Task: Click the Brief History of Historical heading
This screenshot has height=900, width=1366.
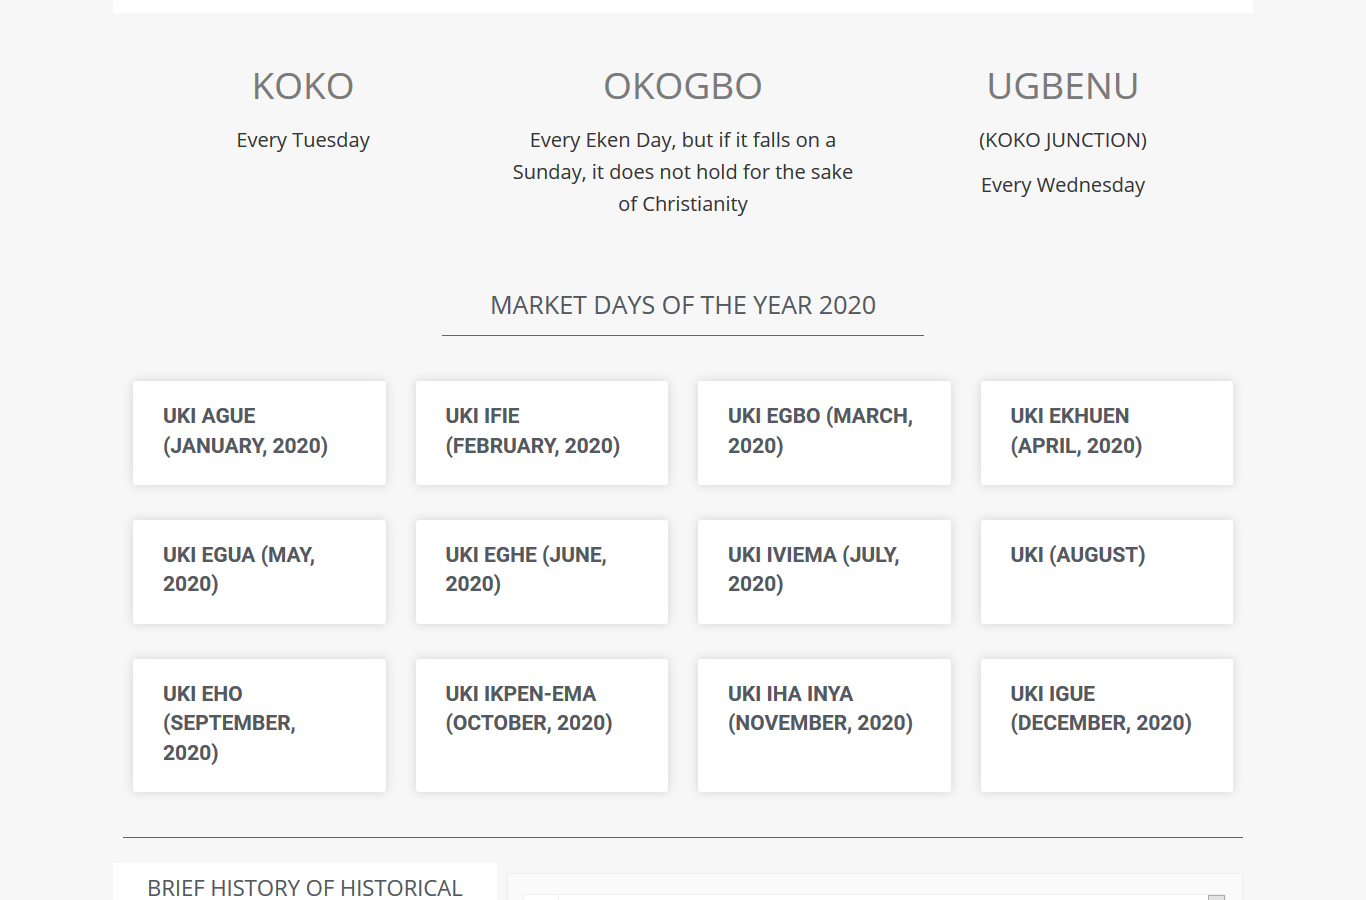Action: 304,887
